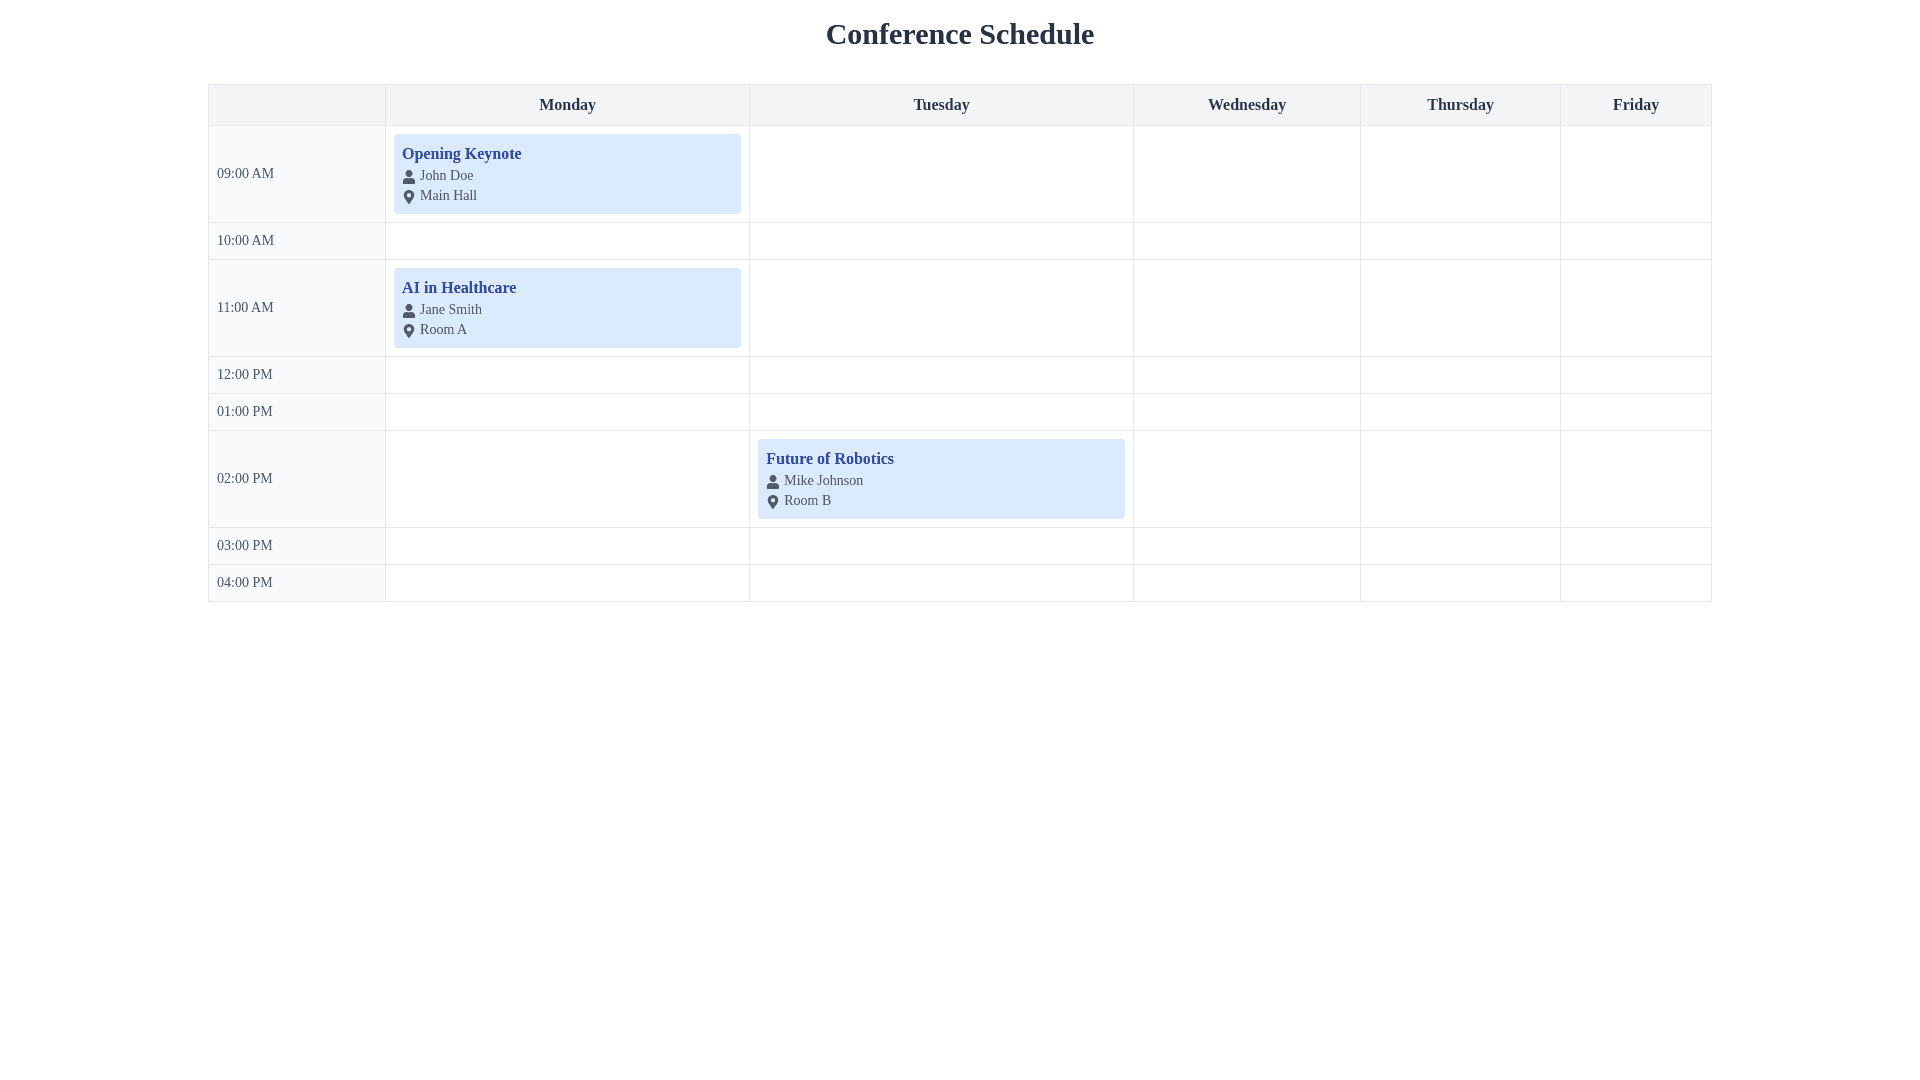The width and height of the screenshot is (1920, 1080).
Task: Click the Mike Johnson speaker name
Action: (x=823, y=481)
